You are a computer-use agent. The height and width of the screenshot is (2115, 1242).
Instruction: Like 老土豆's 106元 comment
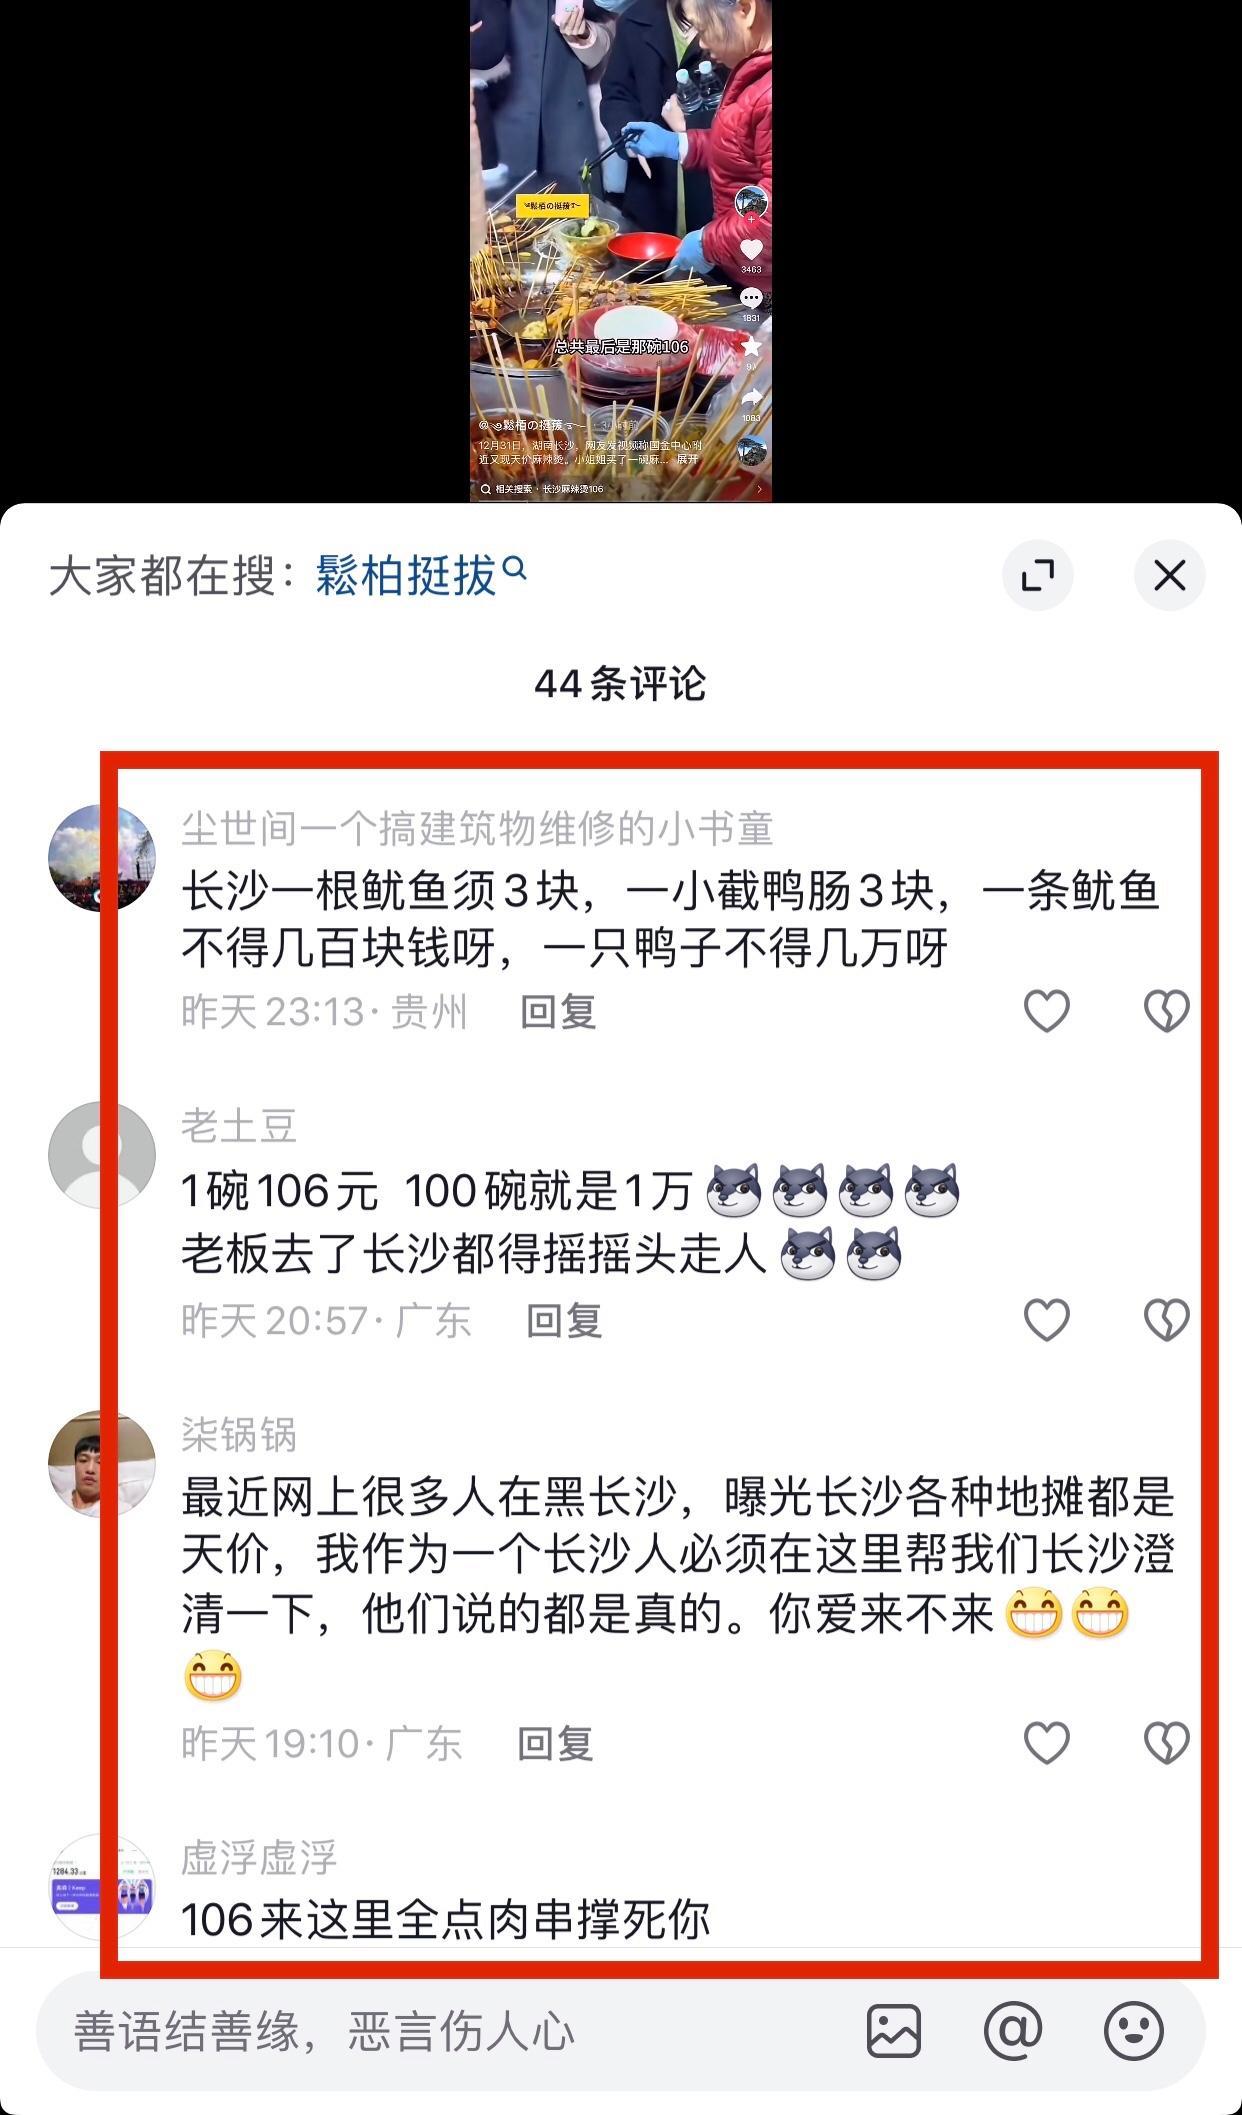pos(1047,1320)
